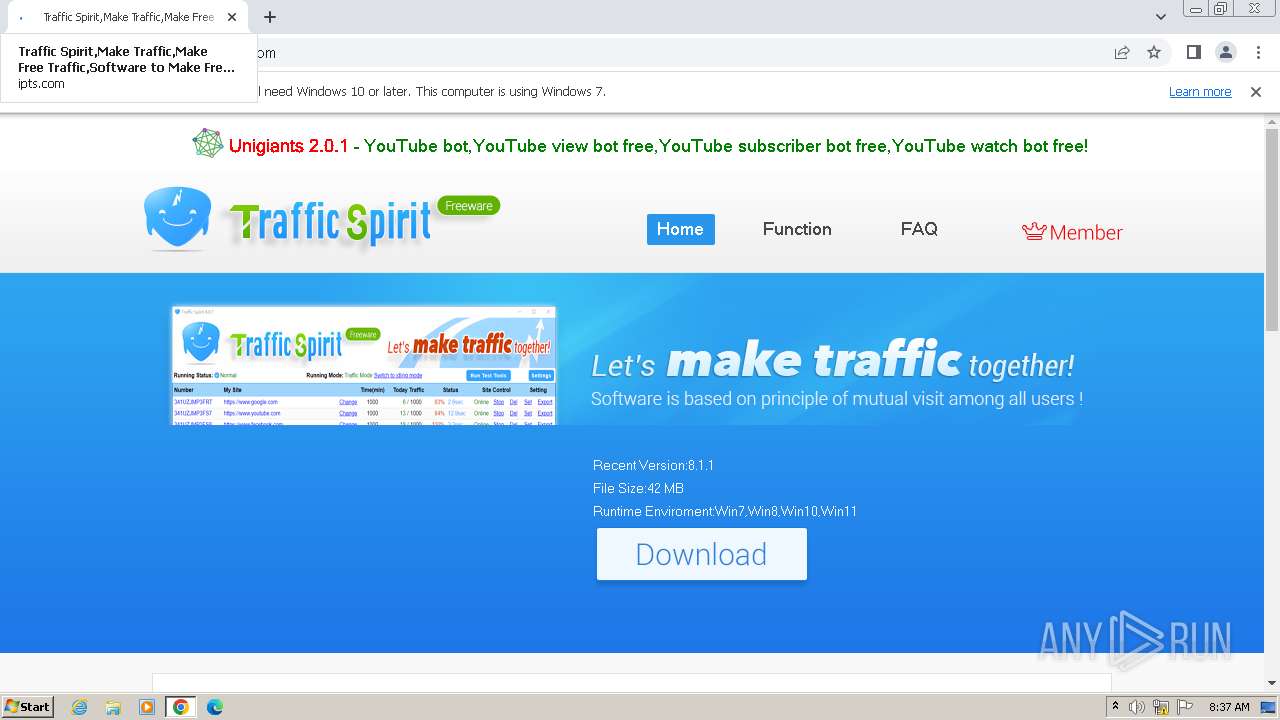1280x720 pixels.
Task: Dismiss the Windows 10 requirement notification bar
Action: pyautogui.click(x=1256, y=91)
